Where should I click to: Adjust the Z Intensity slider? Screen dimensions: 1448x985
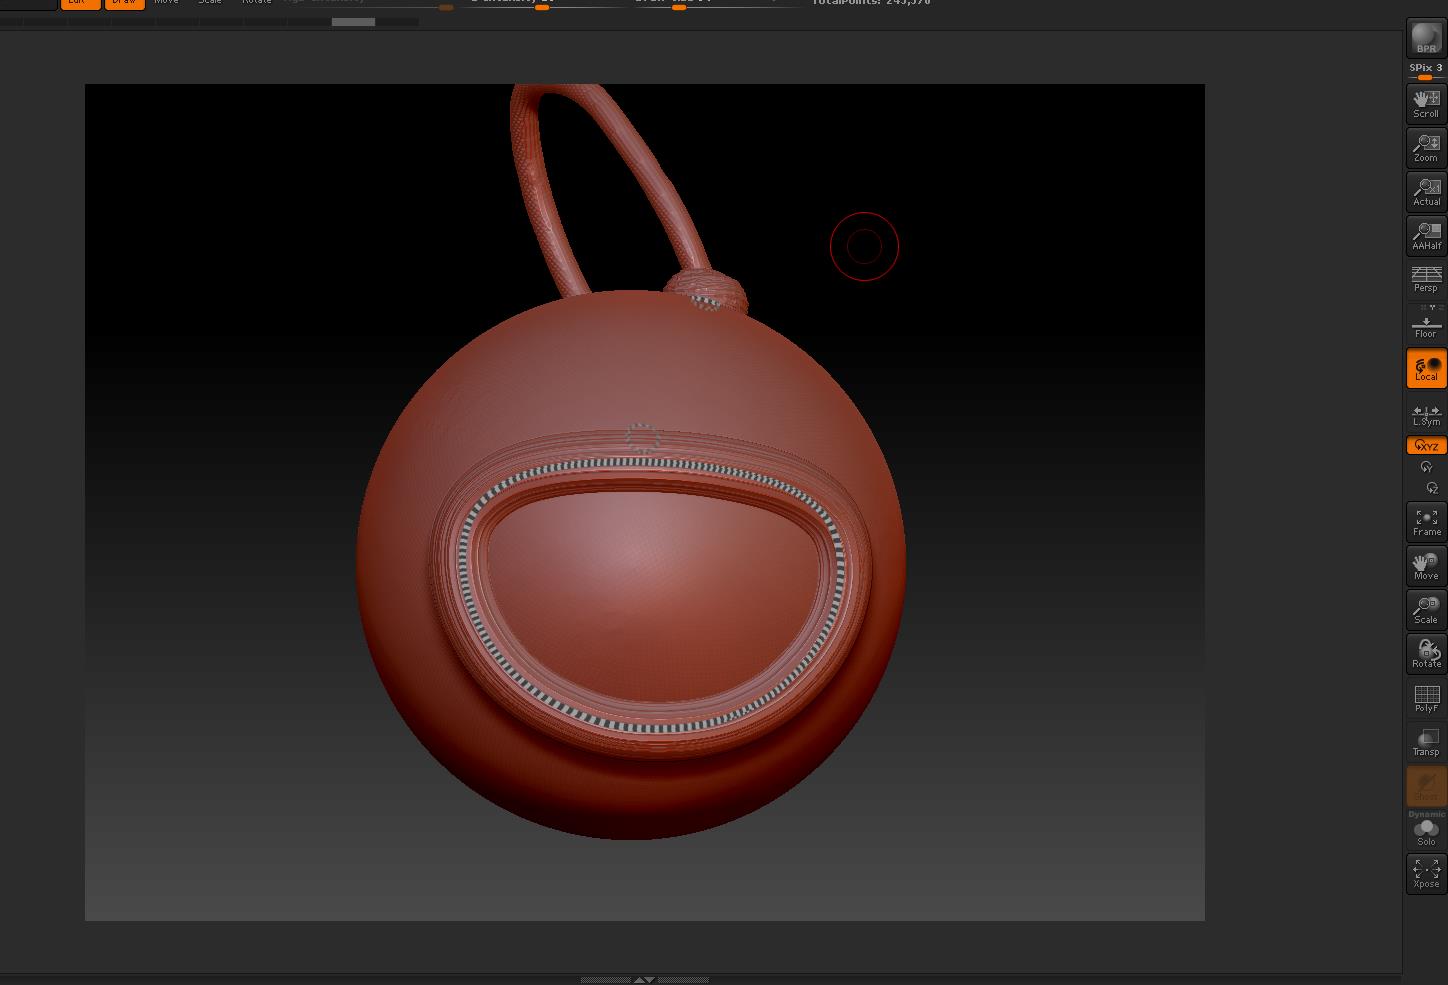point(540,4)
